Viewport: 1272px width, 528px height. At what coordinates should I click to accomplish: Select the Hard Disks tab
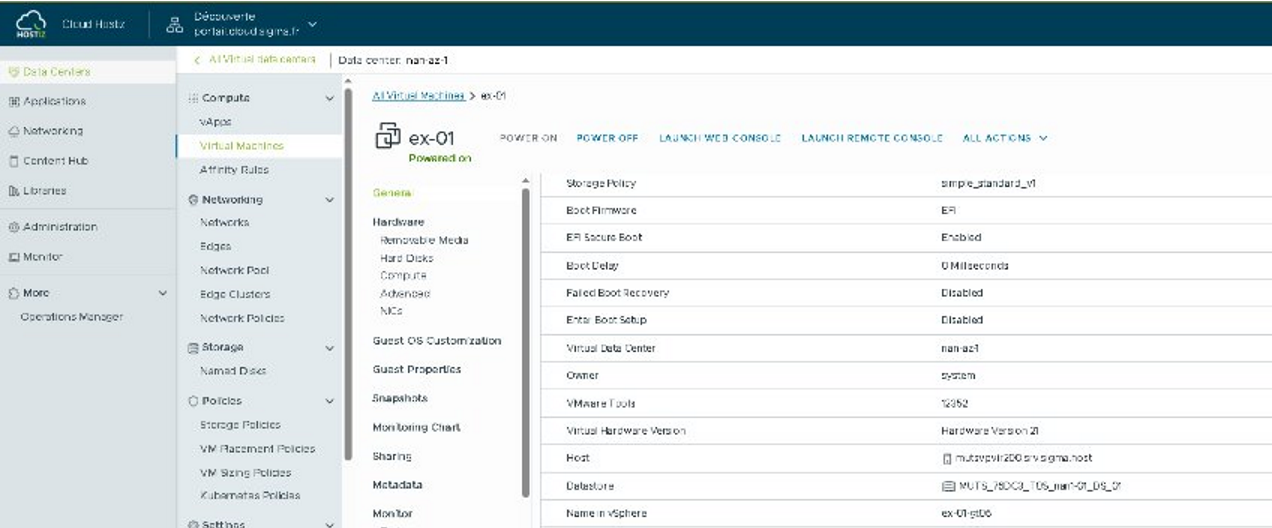point(406,258)
